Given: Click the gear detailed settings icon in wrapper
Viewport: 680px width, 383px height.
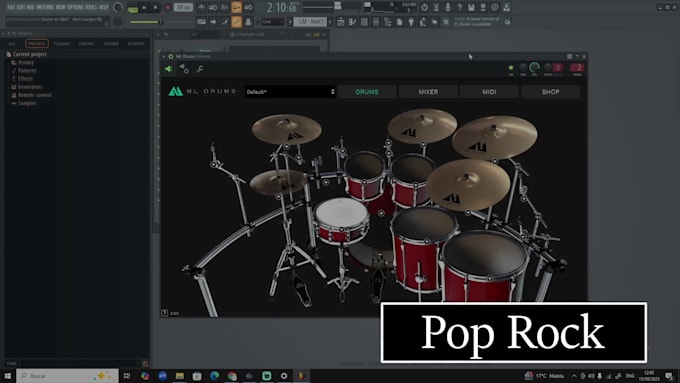Looking at the screenshot, I should coord(184,69).
